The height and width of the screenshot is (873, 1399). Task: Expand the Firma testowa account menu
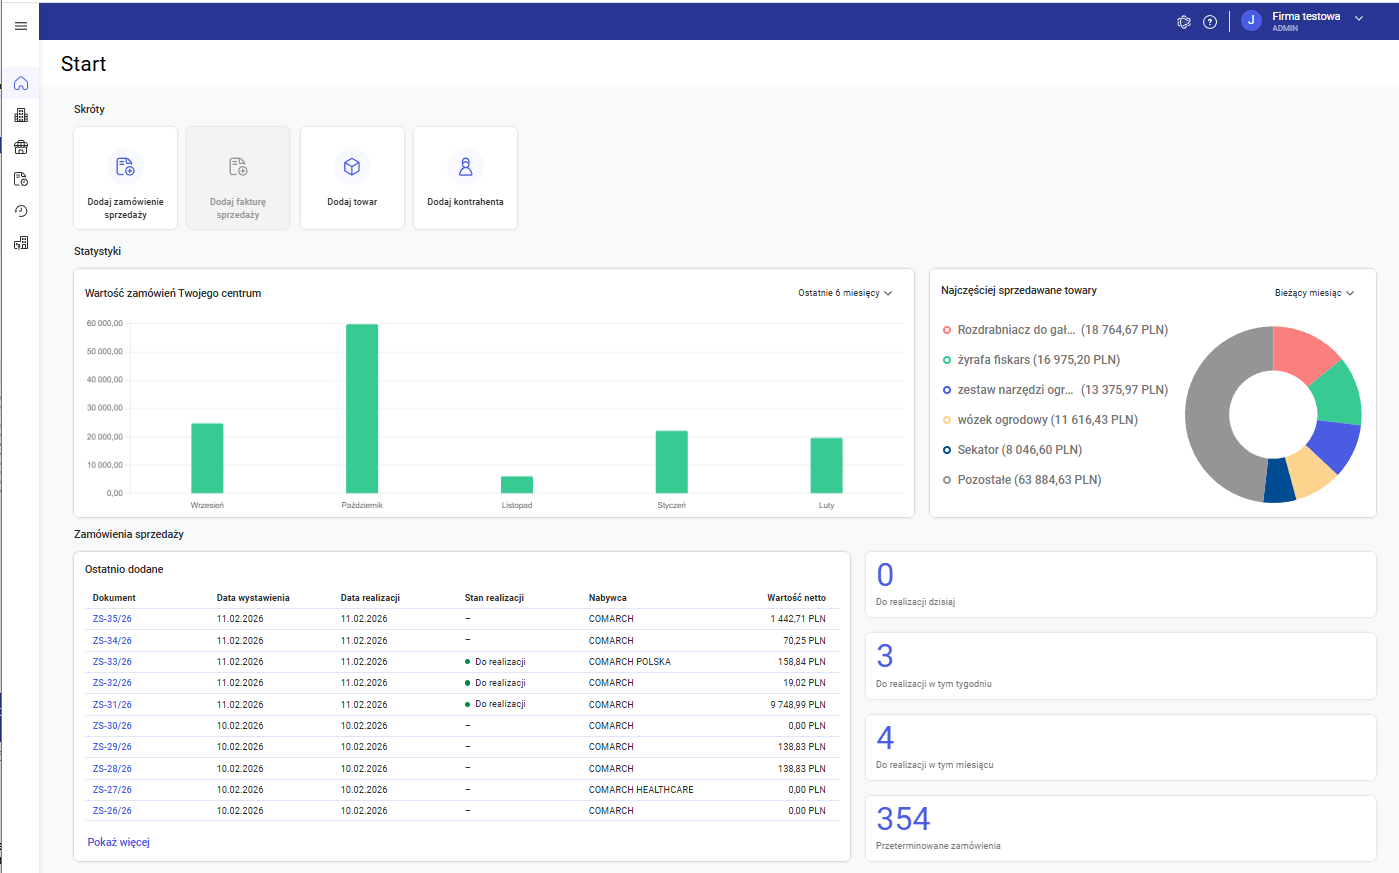click(x=1358, y=18)
